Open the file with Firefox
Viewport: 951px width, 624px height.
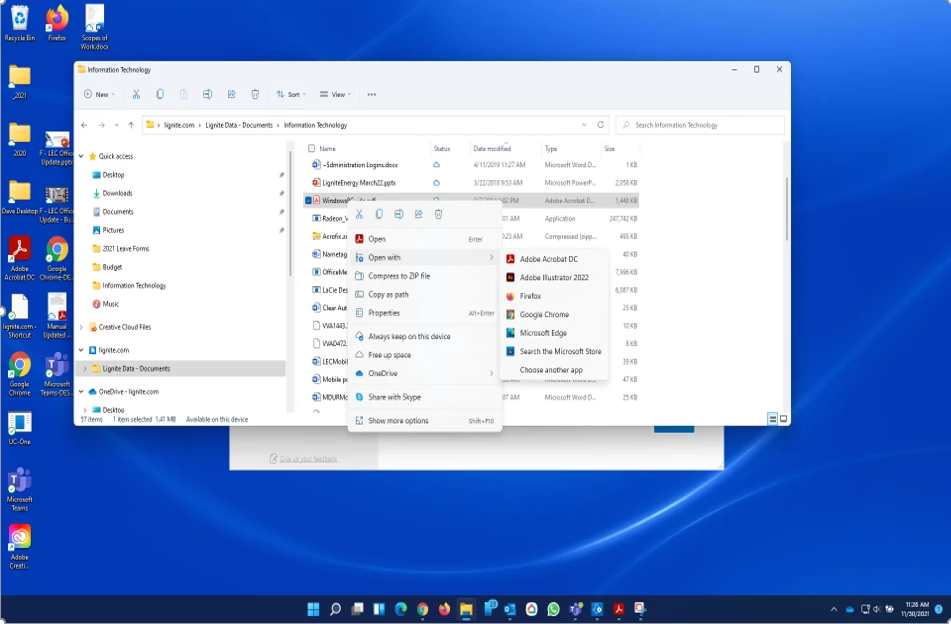(x=554, y=296)
